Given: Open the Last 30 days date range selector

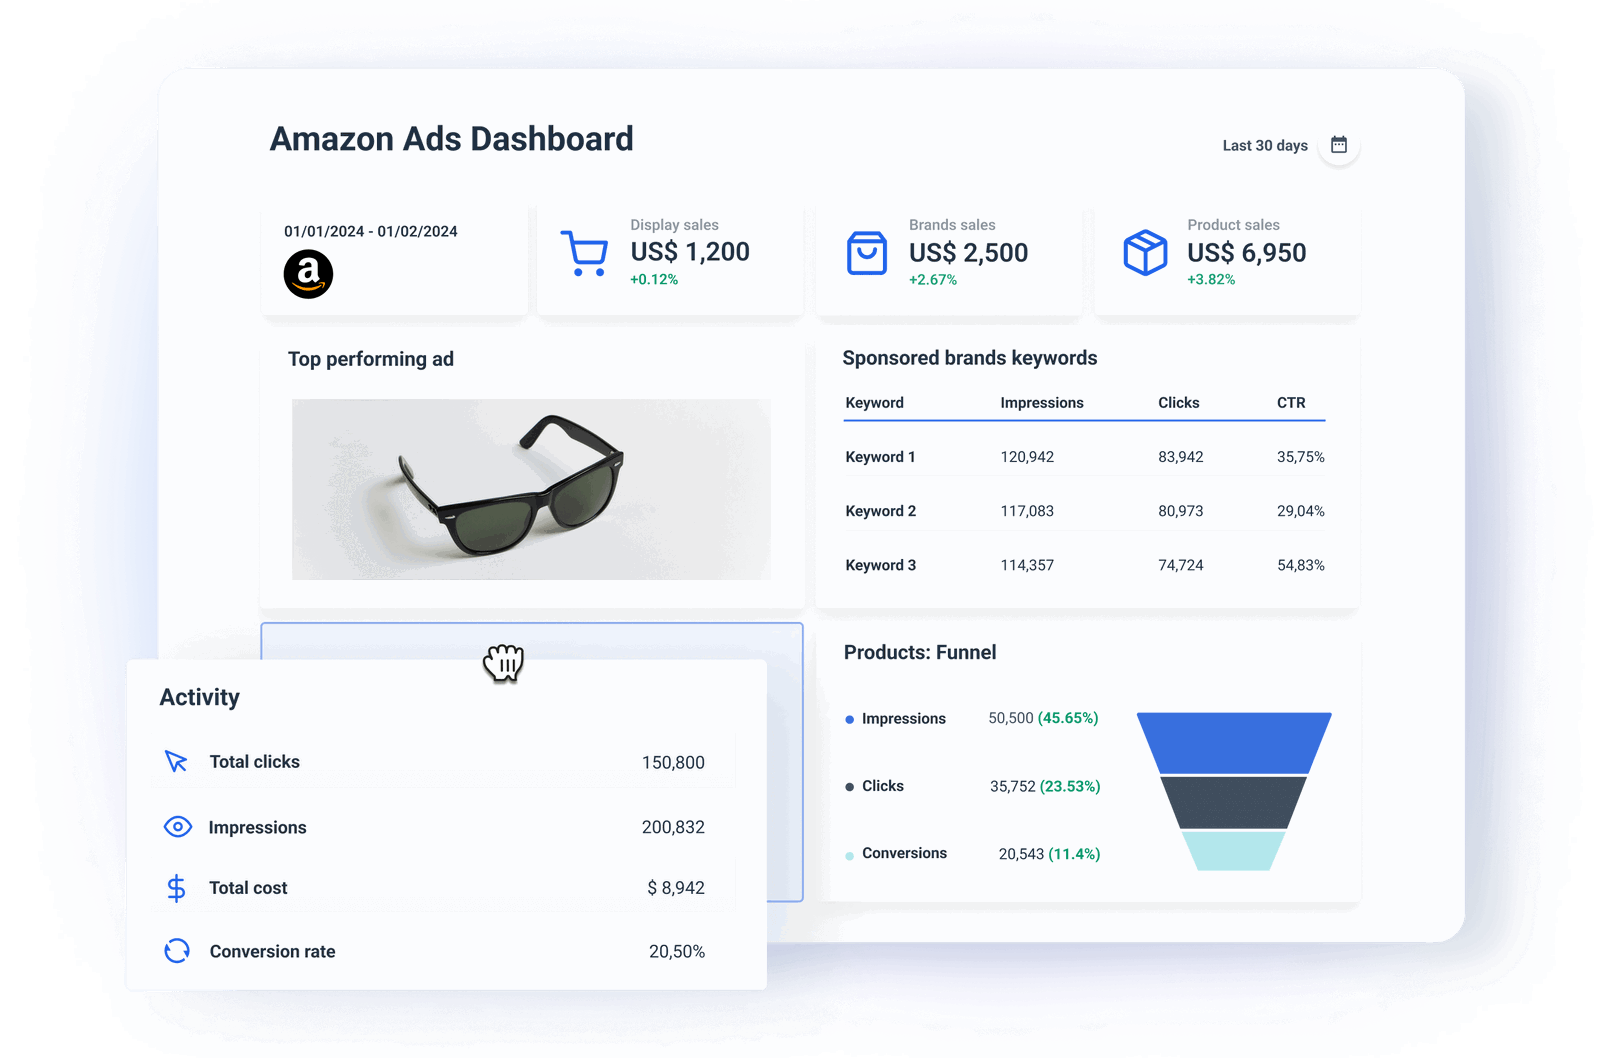Looking at the screenshot, I should 1263,145.
